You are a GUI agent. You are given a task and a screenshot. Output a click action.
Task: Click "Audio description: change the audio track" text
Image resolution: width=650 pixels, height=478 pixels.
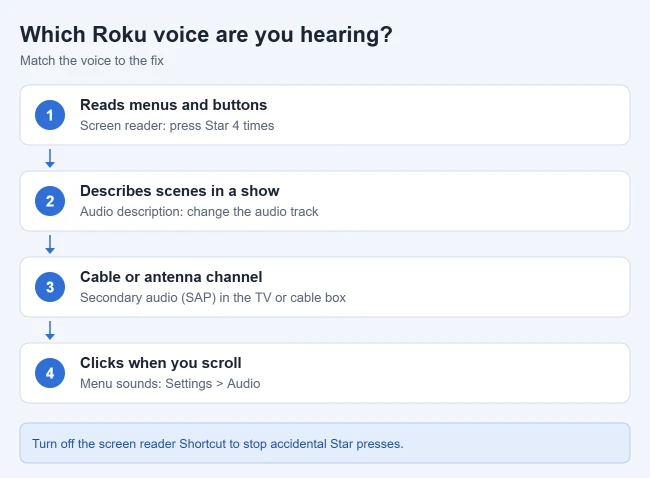pos(199,211)
